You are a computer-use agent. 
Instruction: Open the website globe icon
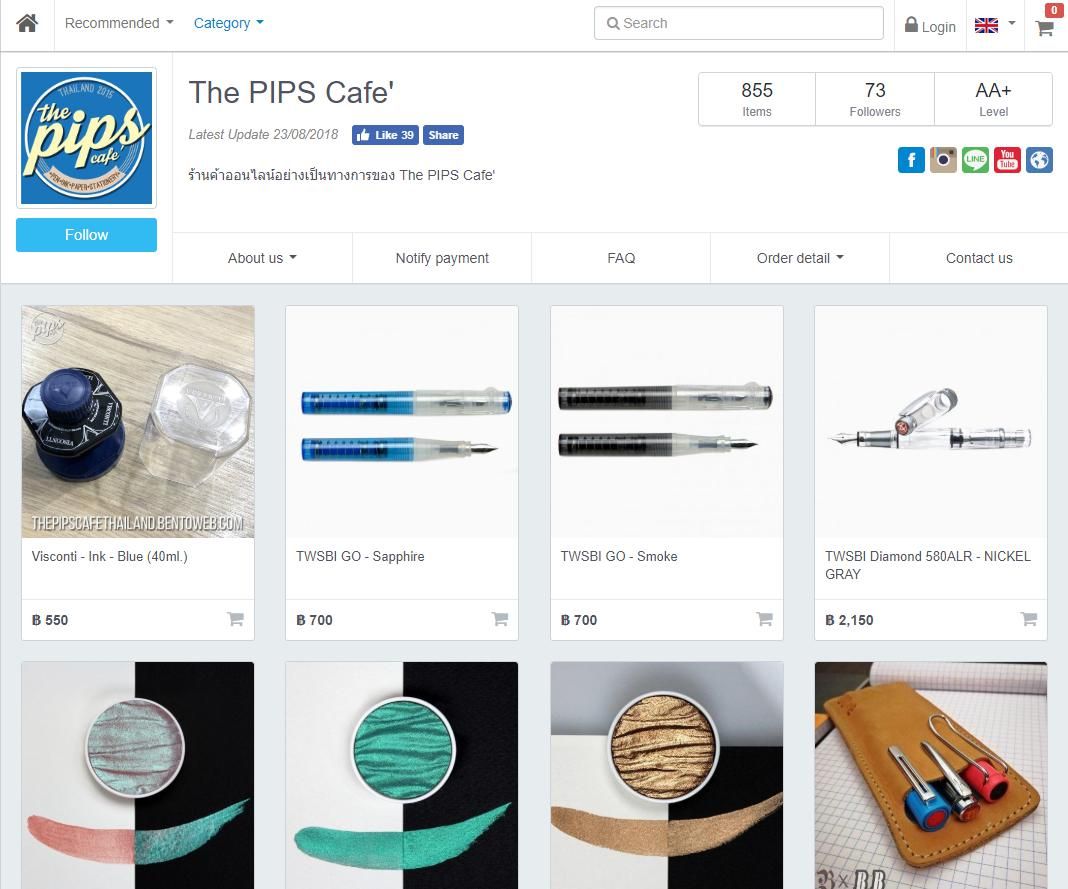click(x=1039, y=160)
